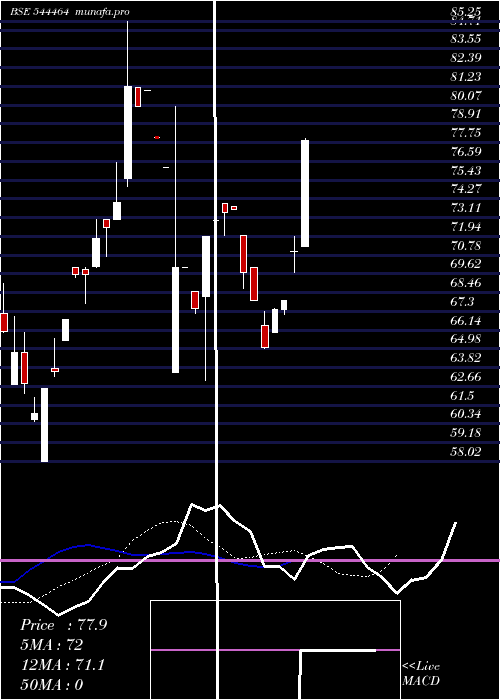The width and height of the screenshot is (500, 700).
Task: Click the munafa.pro site label
Action: pos(102,12)
